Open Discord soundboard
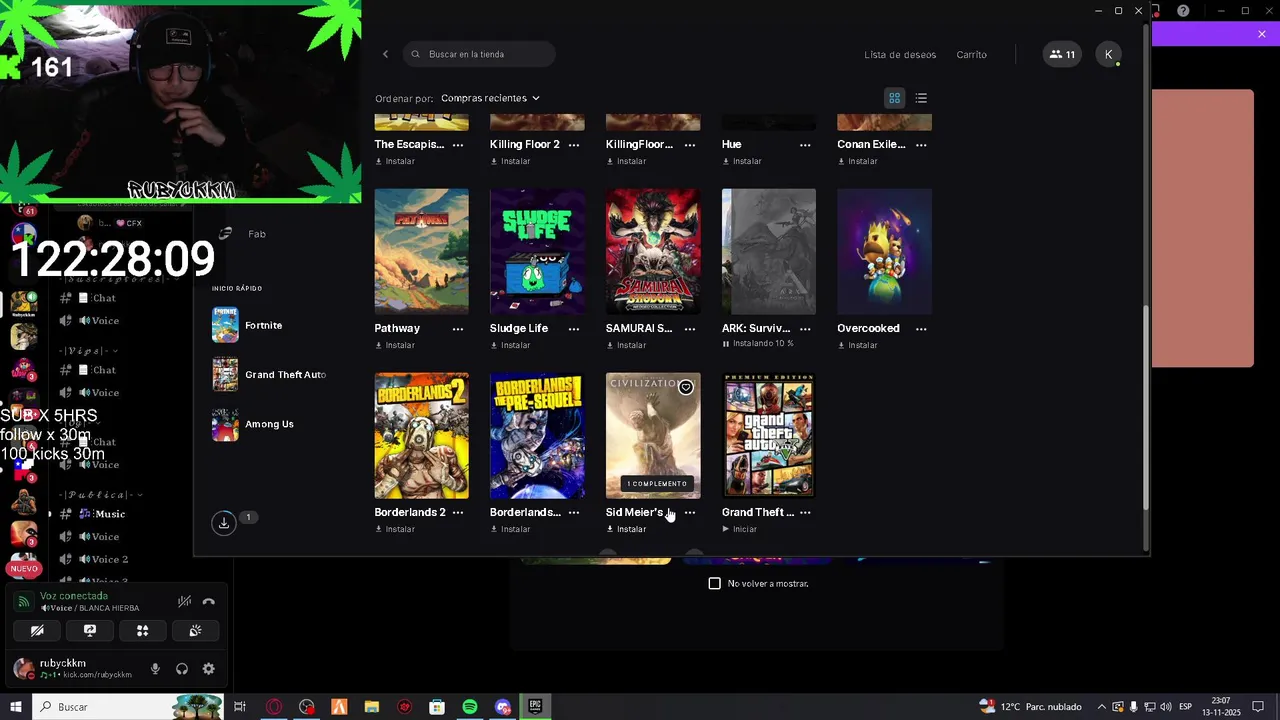This screenshot has width=1280, height=720. 195,631
